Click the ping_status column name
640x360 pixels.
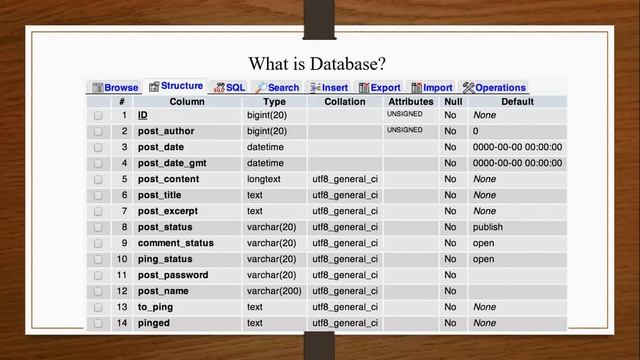[165, 259]
